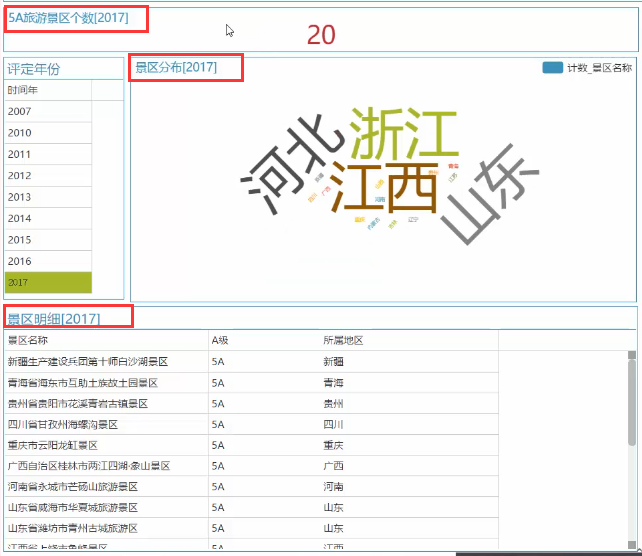
Task: Click the 计数_景区名称 legend label
Action: [599, 68]
